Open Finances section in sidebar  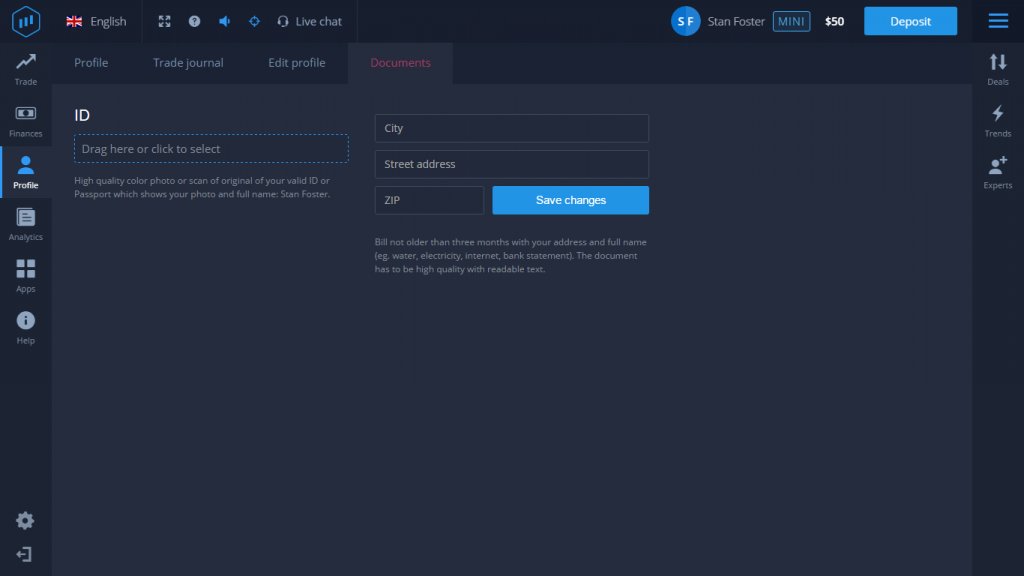[26, 121]
